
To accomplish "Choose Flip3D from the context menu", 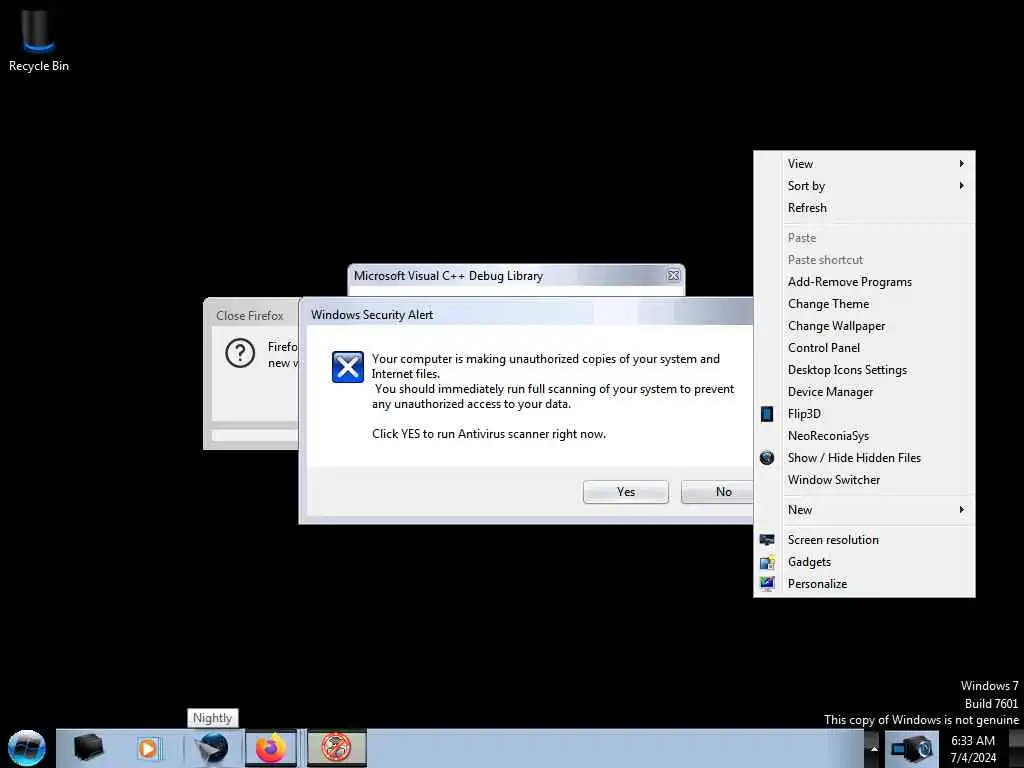I will click(x=865, y=413).
